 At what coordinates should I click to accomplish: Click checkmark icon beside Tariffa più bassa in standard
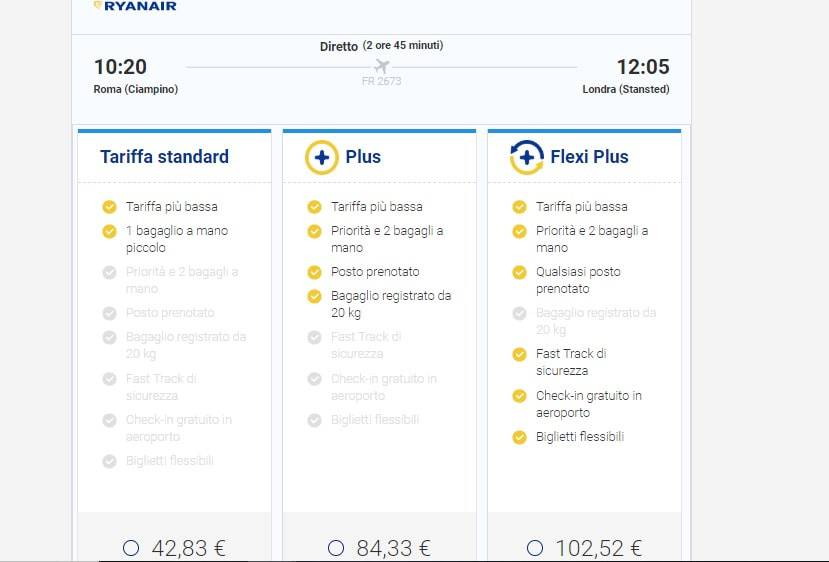(109, 207)
